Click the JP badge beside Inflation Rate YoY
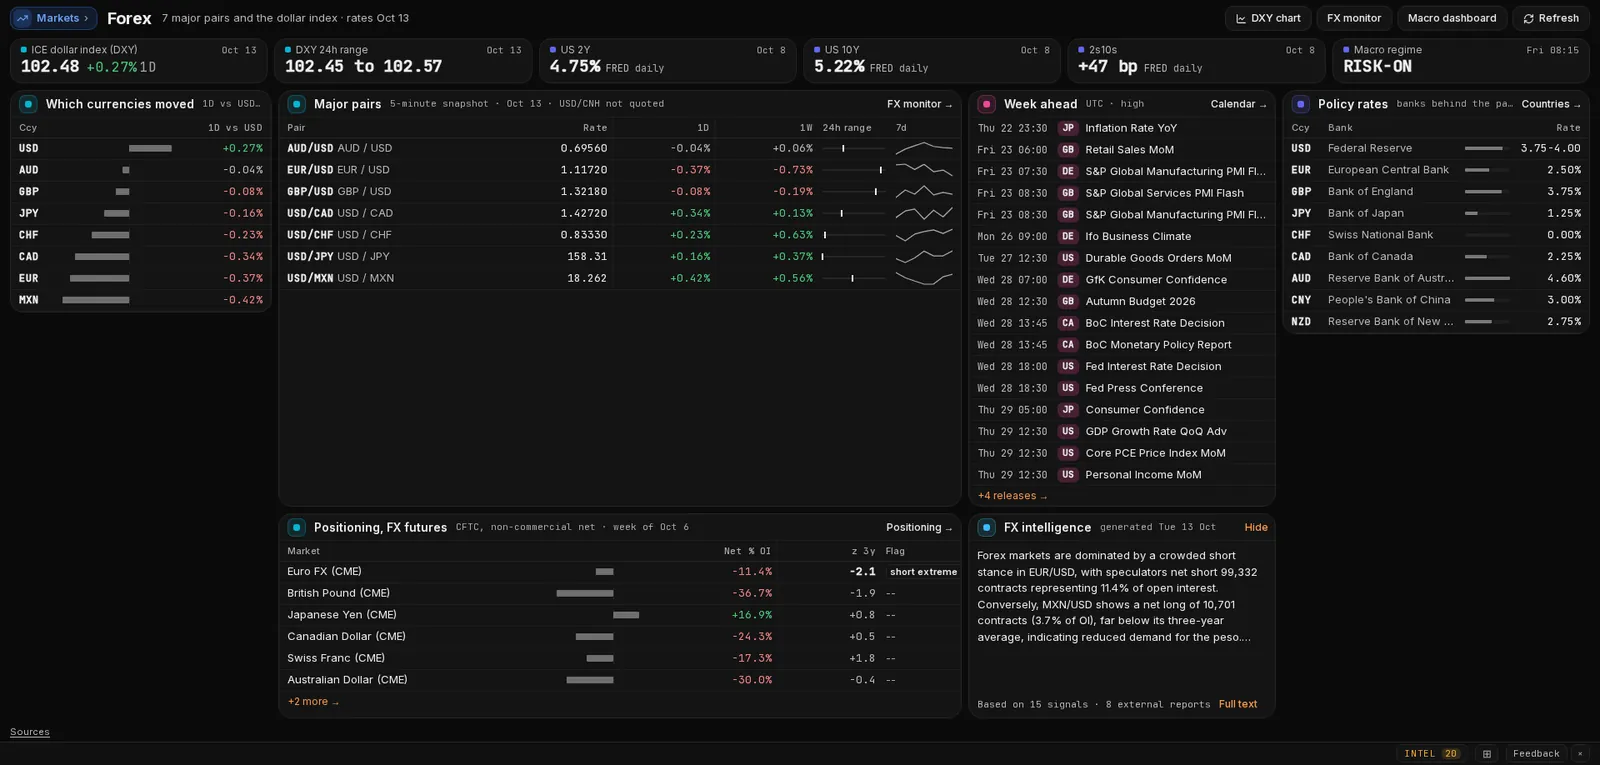Viewport: 1600px width, 765px height. pyautogui.click(x=1068, y=128)
